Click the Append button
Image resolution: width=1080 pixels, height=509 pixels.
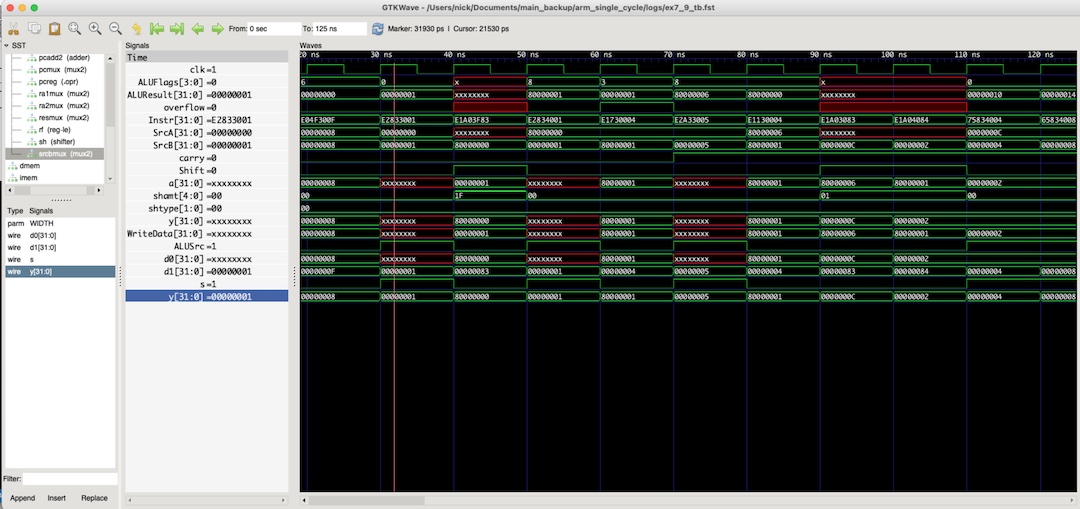pos(23,498)
